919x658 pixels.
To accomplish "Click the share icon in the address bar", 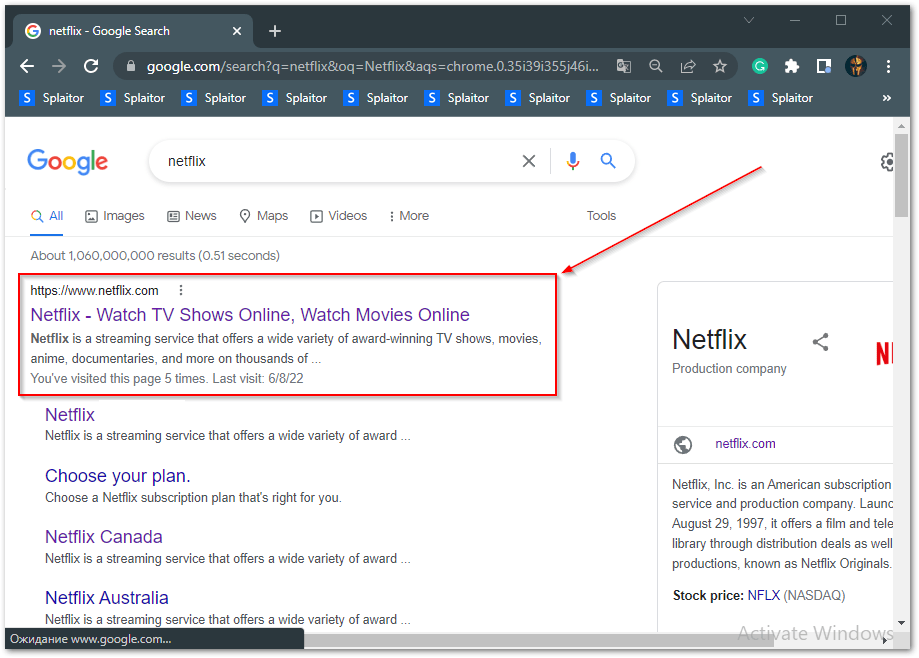I will [x=687, y=65].
